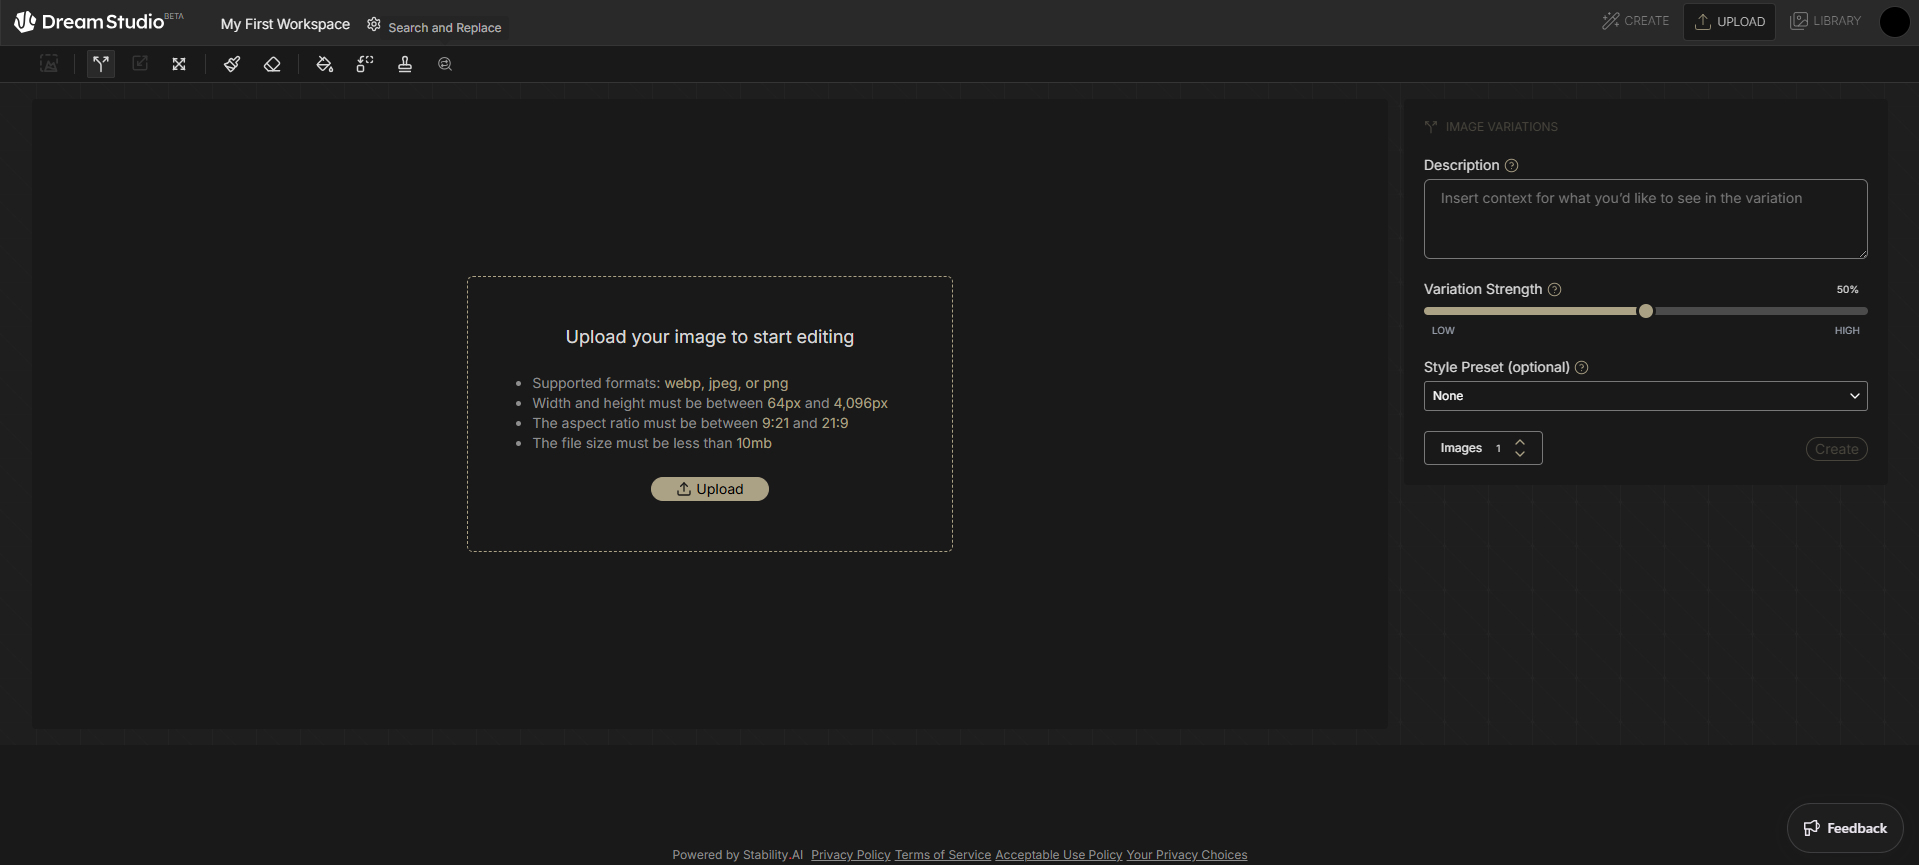This screenshot has width=1919, height=865.
Task: Select the expand arrows upscale tool
Action: (x=179, y=64)
